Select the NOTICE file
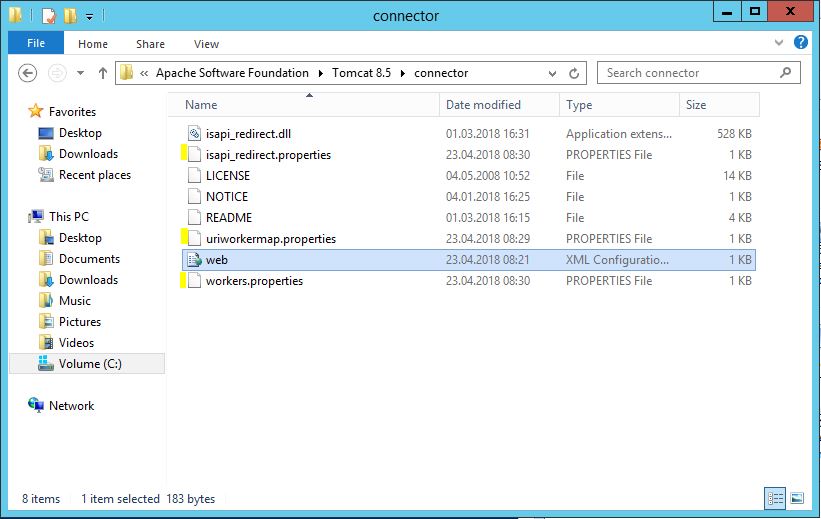Image resolution: width=821 pixels, height=519 pixels. tap(227, 197)
